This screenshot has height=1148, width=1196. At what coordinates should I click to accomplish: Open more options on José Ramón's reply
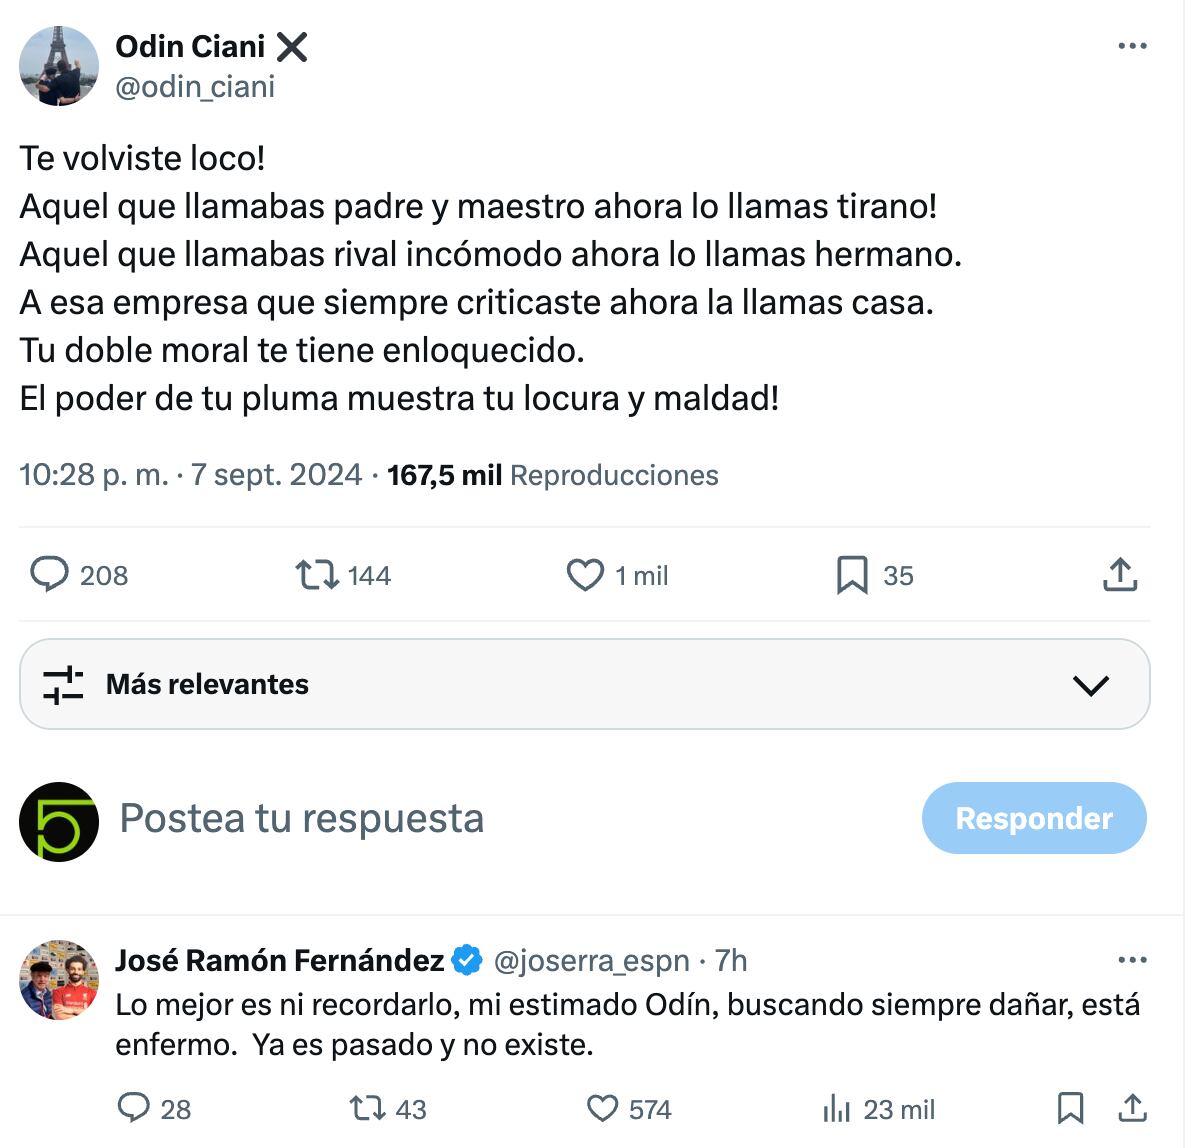tap(1132, 960)
